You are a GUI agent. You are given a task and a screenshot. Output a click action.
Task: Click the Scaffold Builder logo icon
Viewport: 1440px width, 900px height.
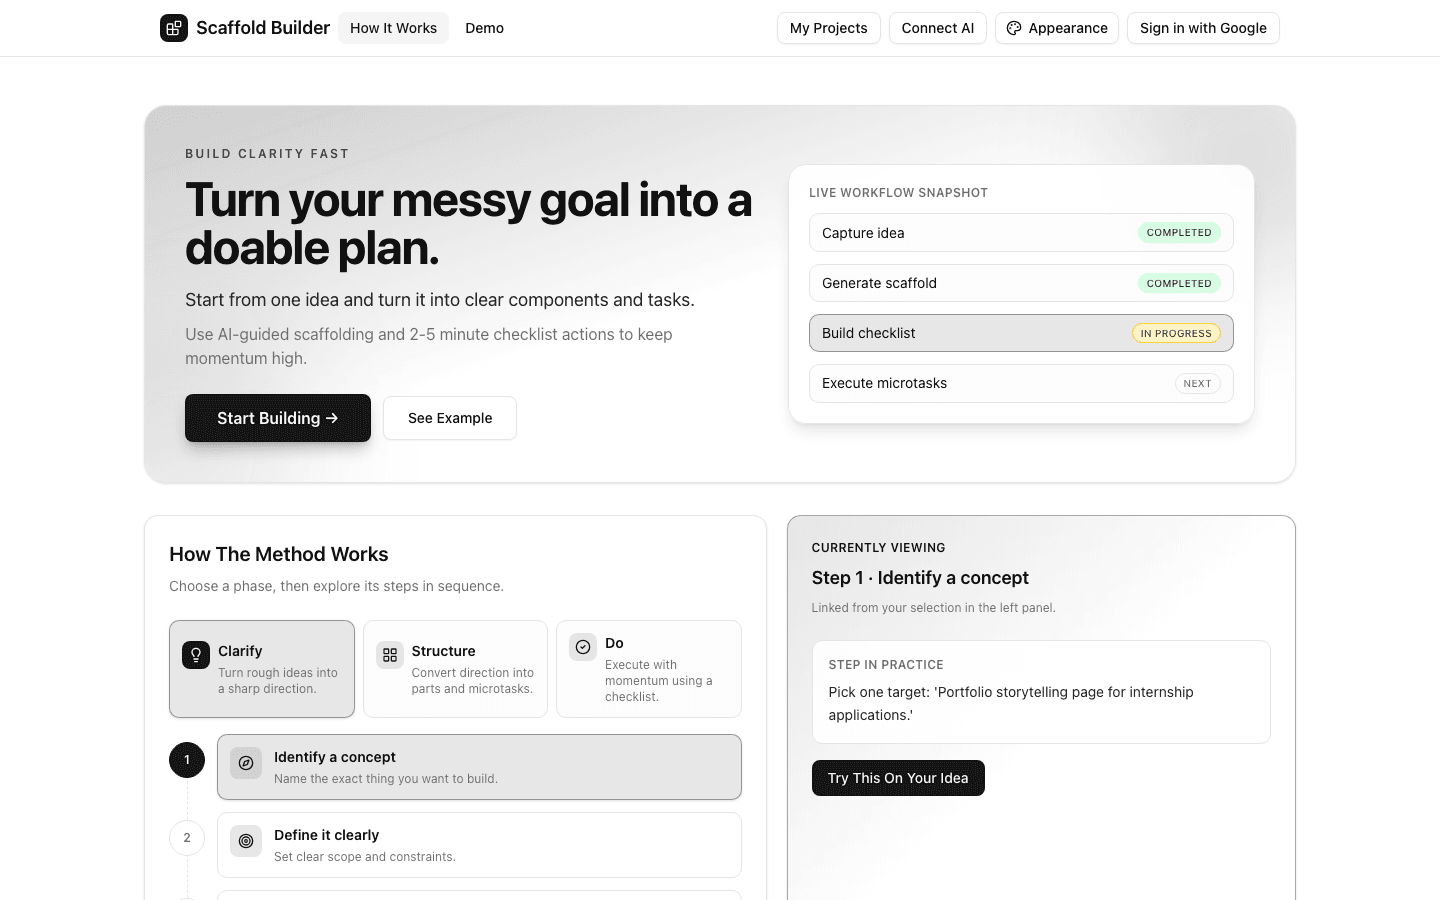pyautogui.click(x=174, y=28)
